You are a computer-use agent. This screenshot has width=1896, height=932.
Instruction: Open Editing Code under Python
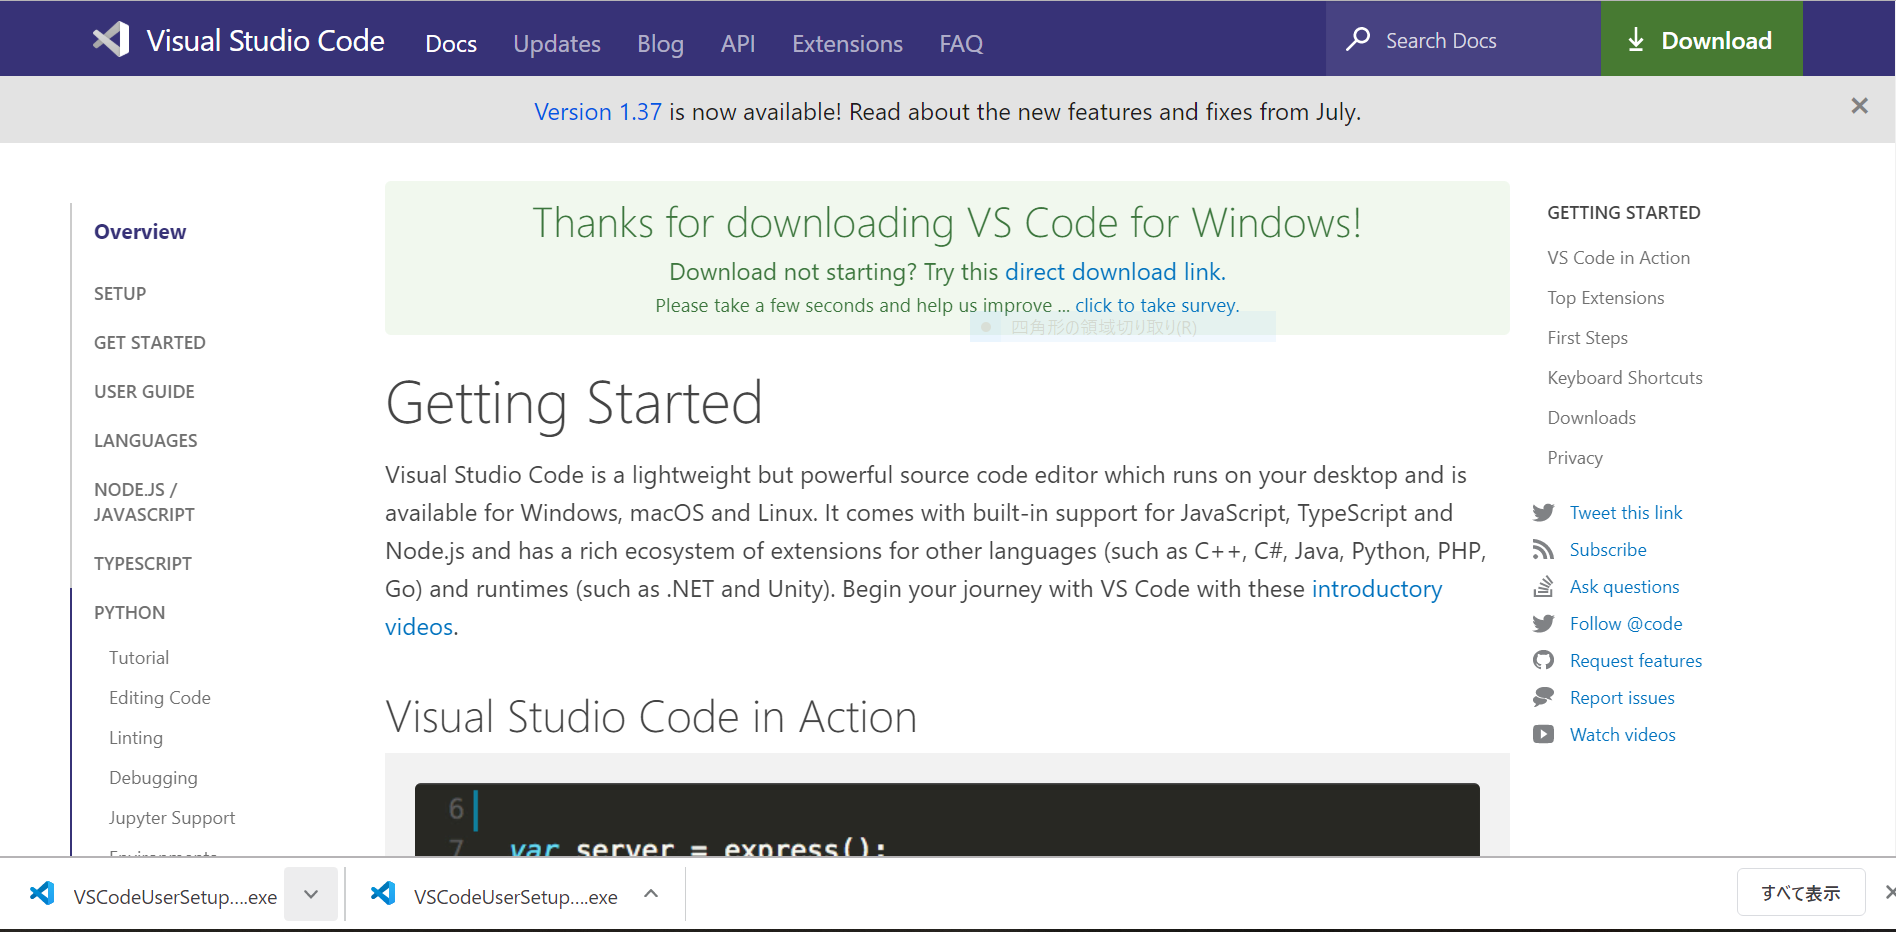160,698
